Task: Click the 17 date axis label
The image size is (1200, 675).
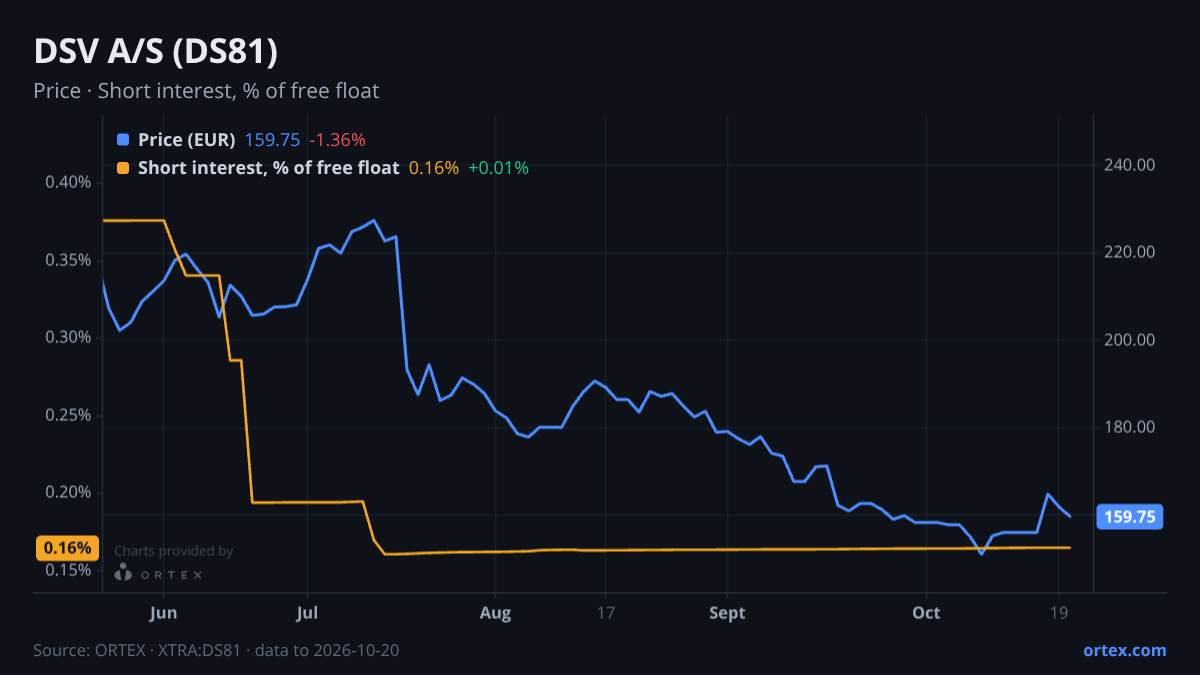Action: click(605, 613)
